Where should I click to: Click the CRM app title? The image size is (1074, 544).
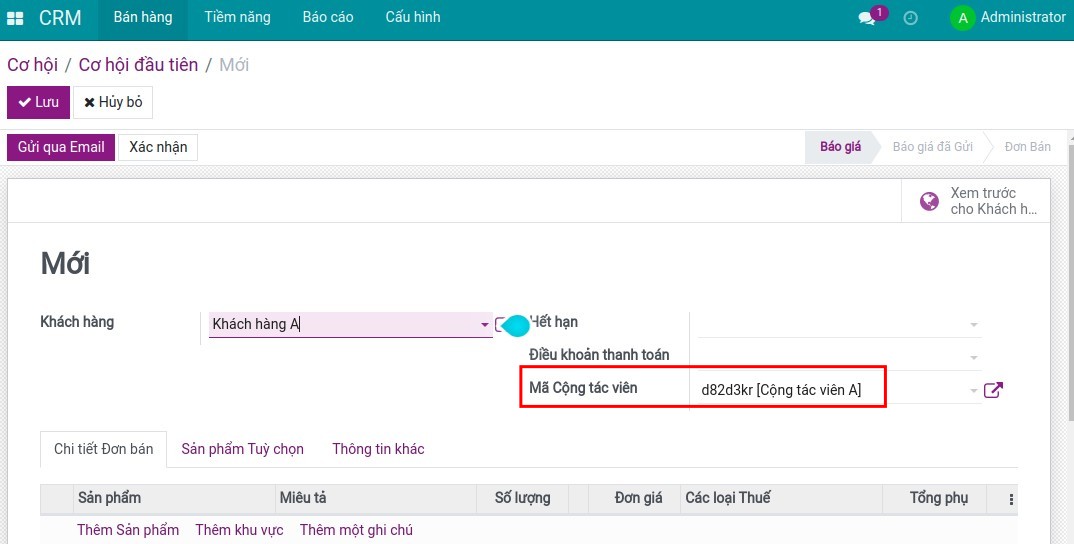(60, 18)
